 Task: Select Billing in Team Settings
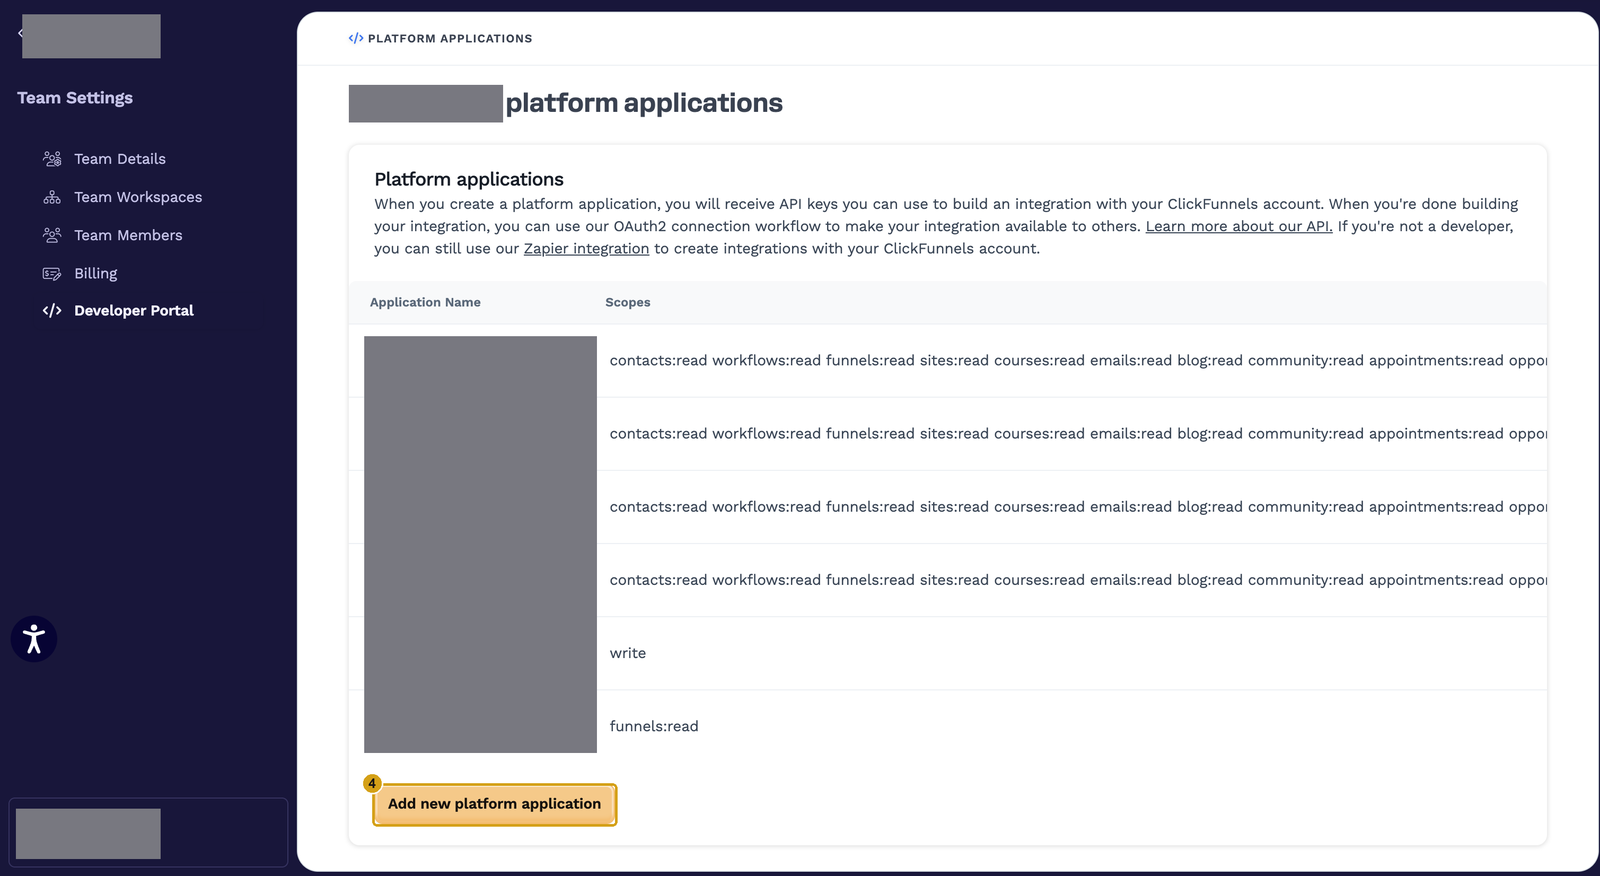pos(95,273)
